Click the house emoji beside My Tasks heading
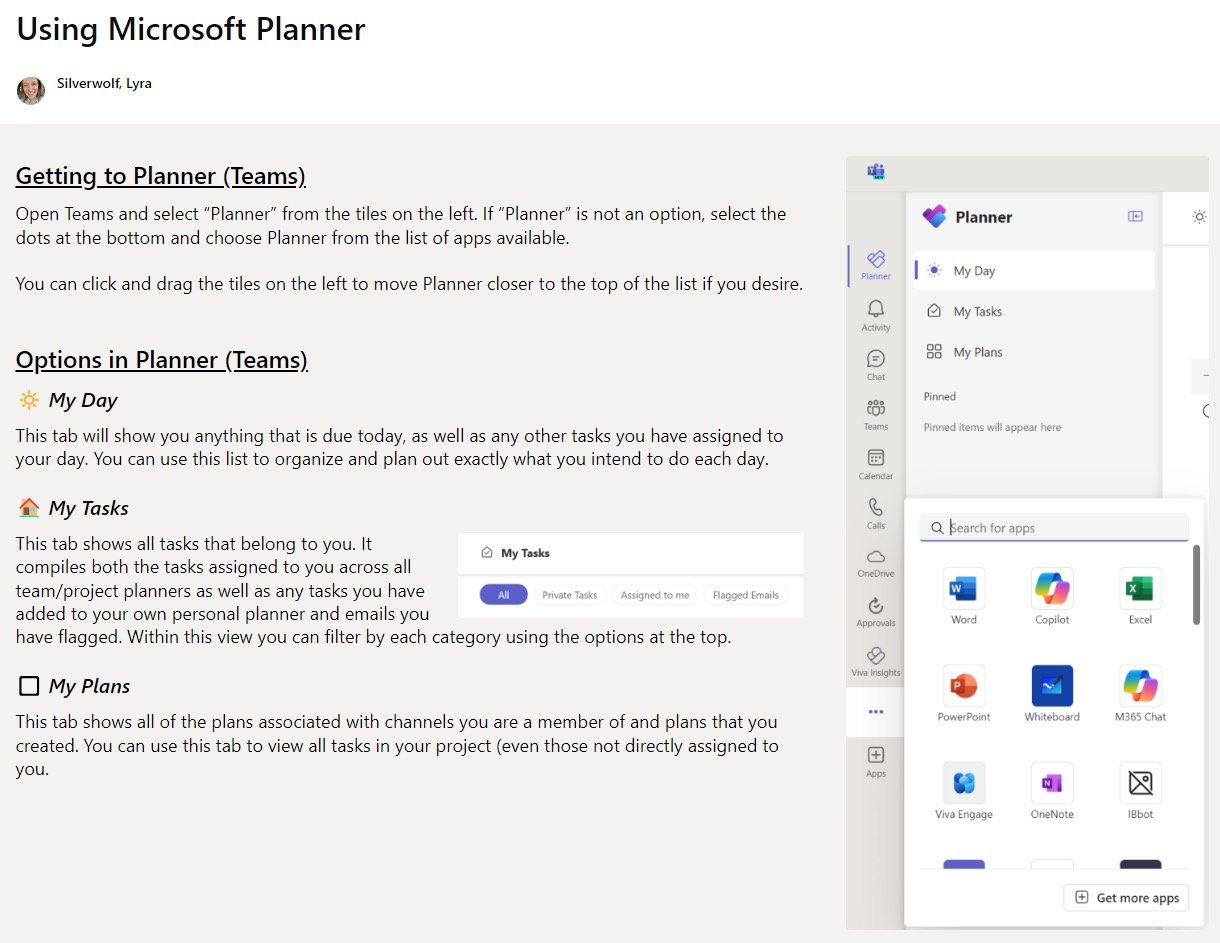The image size is (1220, 943). pyautogui.click(x=30, y=508)
